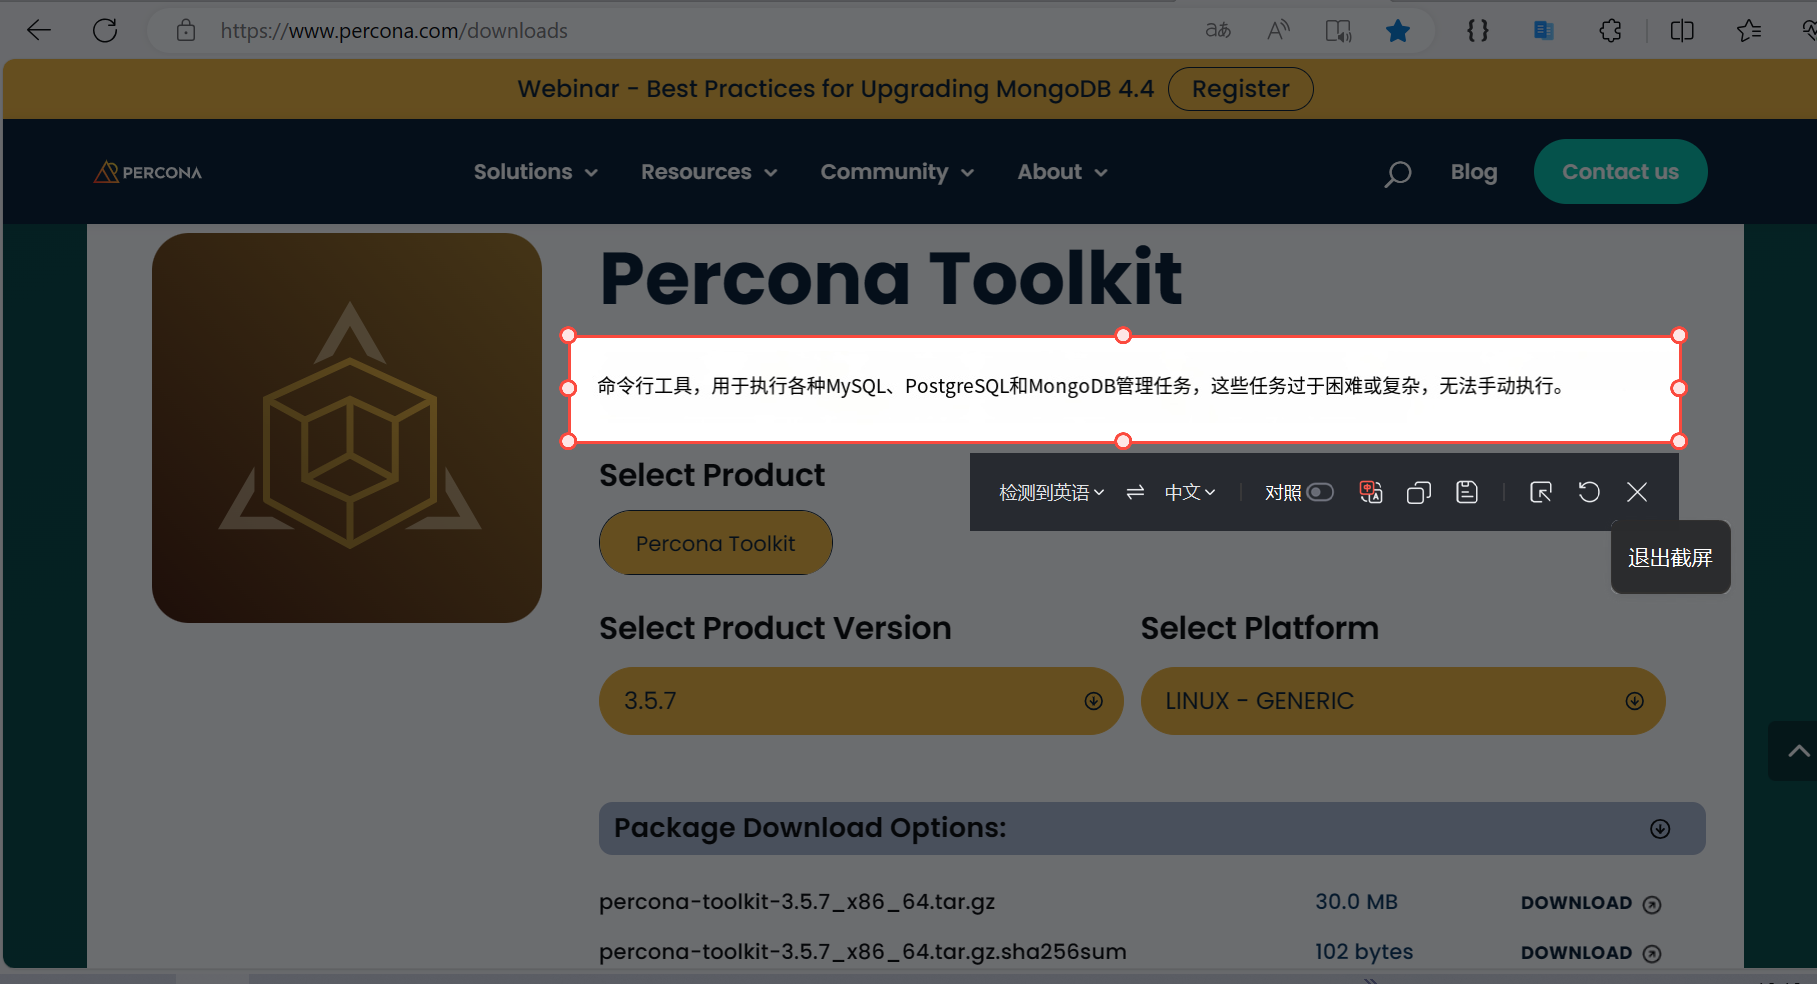Open the 中文 target language dropdown
This screenshot has height=984, width=1817.
[1190, 492]
